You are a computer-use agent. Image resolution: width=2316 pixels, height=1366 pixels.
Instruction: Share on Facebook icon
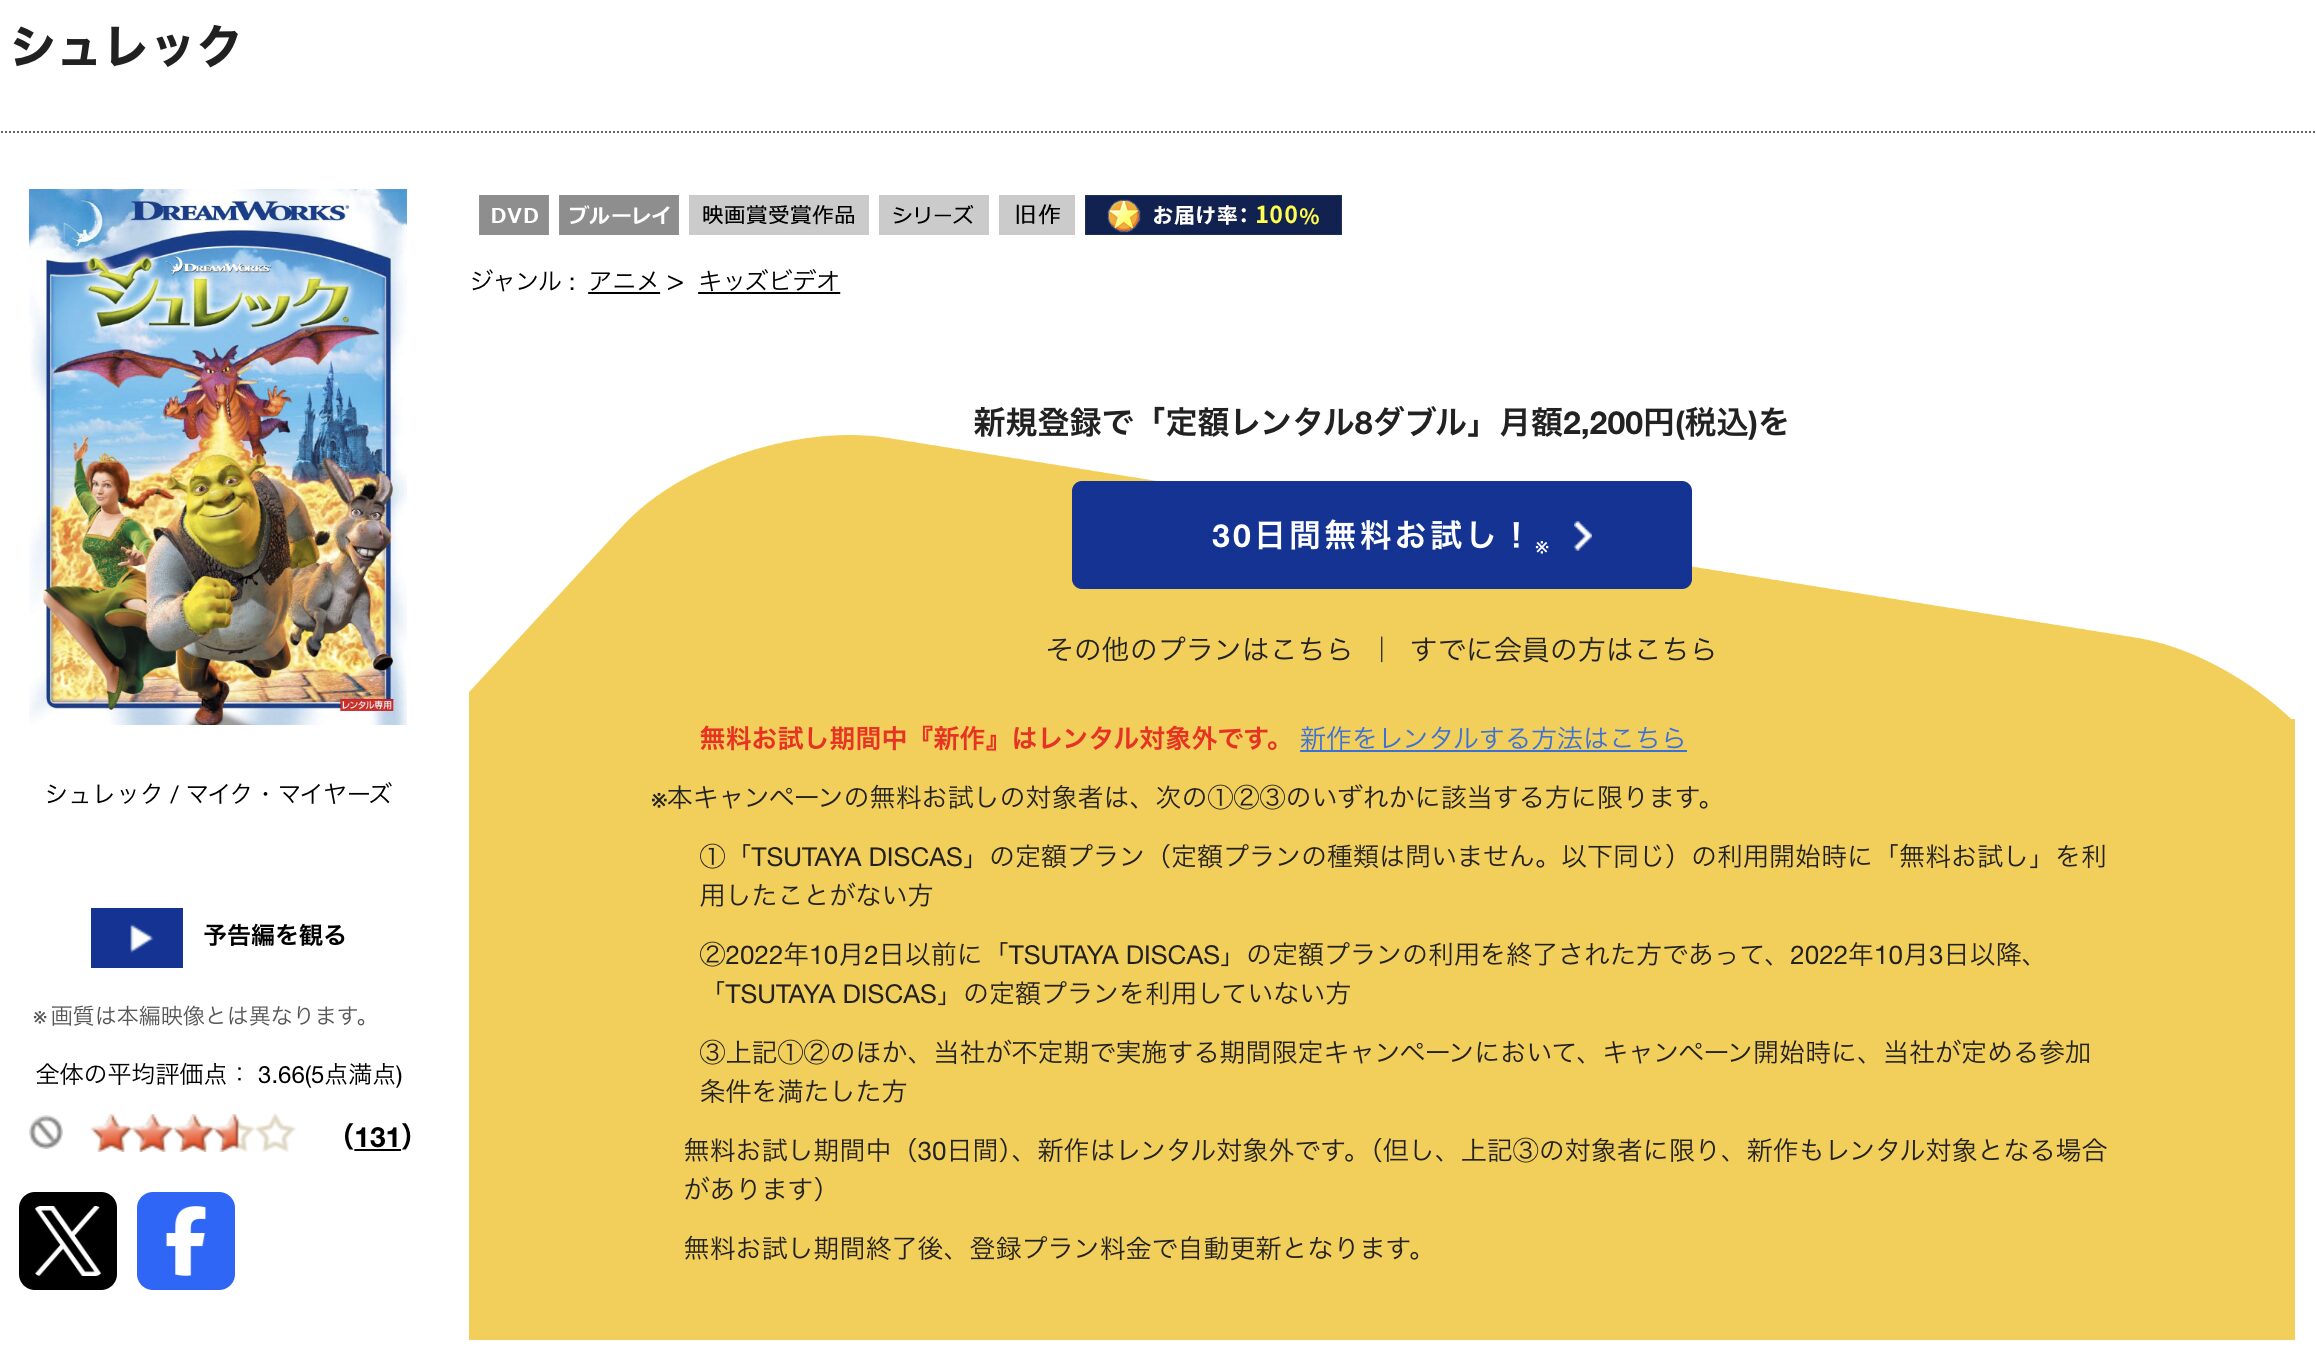(x=186, y=1240)
